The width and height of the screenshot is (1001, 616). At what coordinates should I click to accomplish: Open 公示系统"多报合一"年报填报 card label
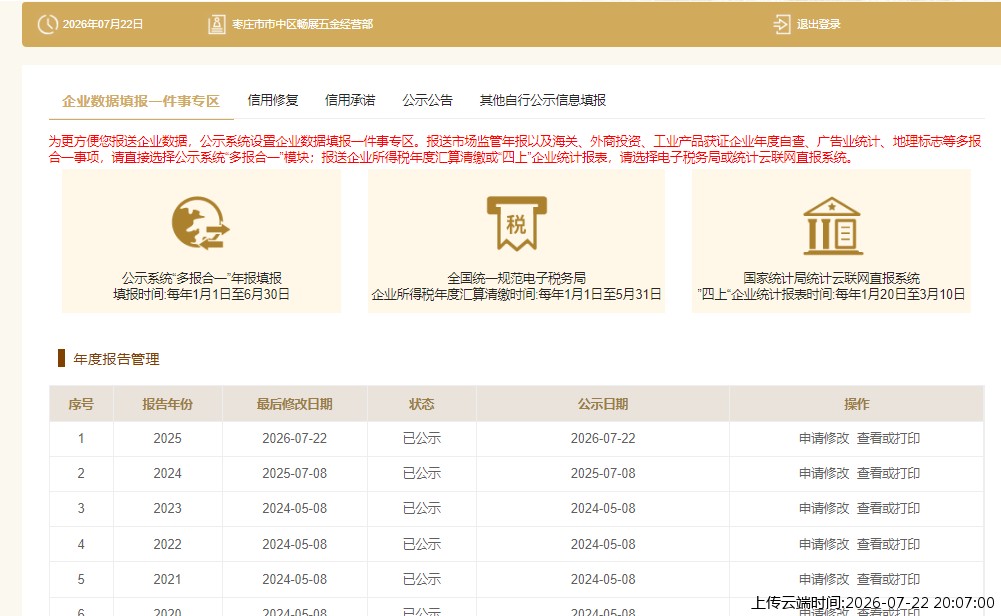(202, 278)
